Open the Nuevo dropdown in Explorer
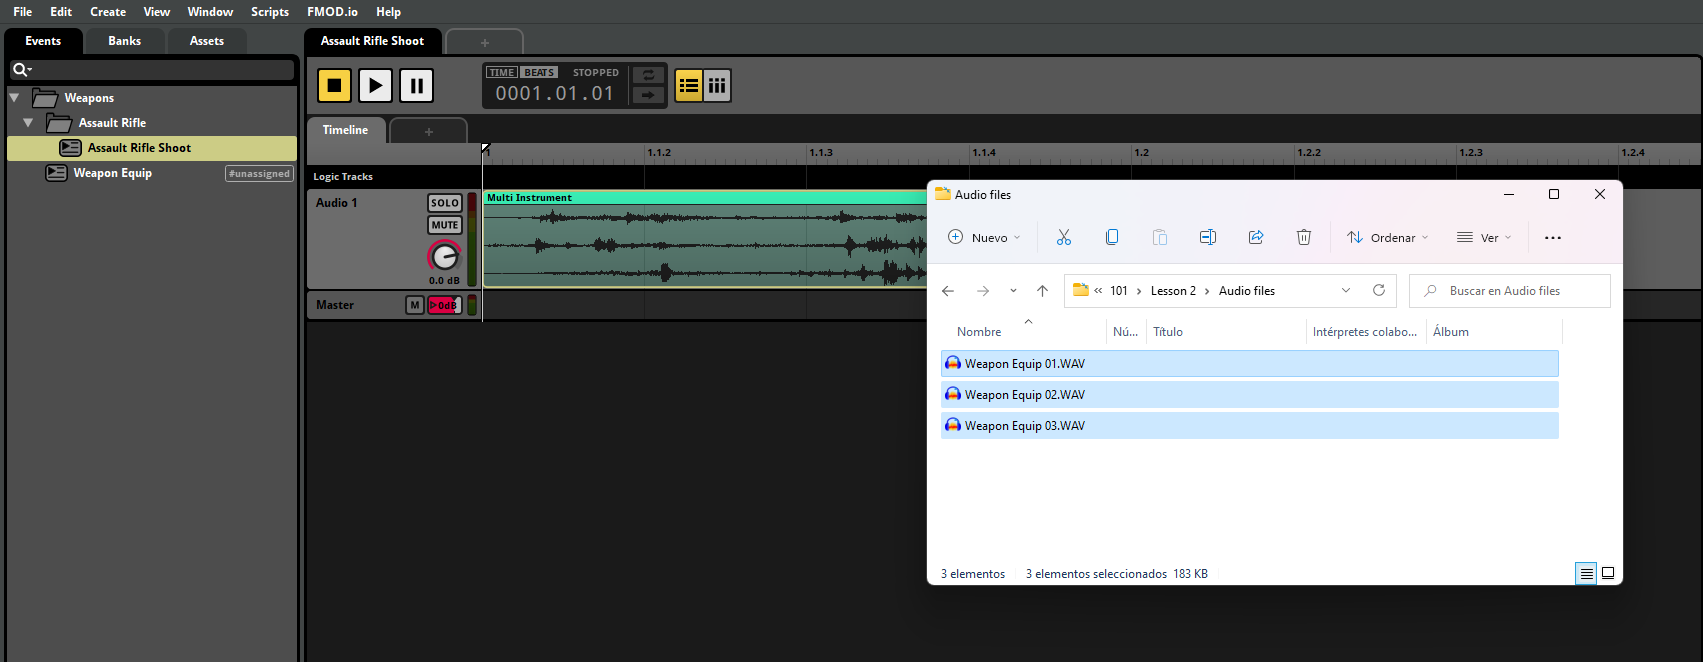Screen dimensions: 1703x662 click(x=984, y=237)
